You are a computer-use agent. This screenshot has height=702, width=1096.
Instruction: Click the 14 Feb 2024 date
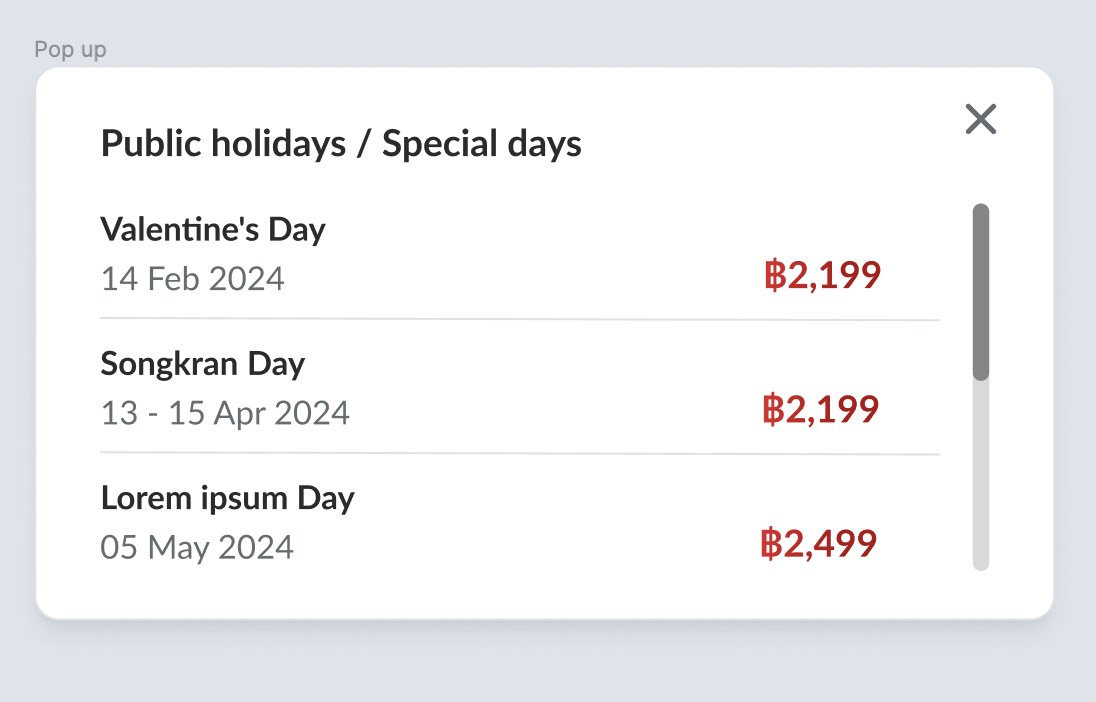(x=193, y=278)
